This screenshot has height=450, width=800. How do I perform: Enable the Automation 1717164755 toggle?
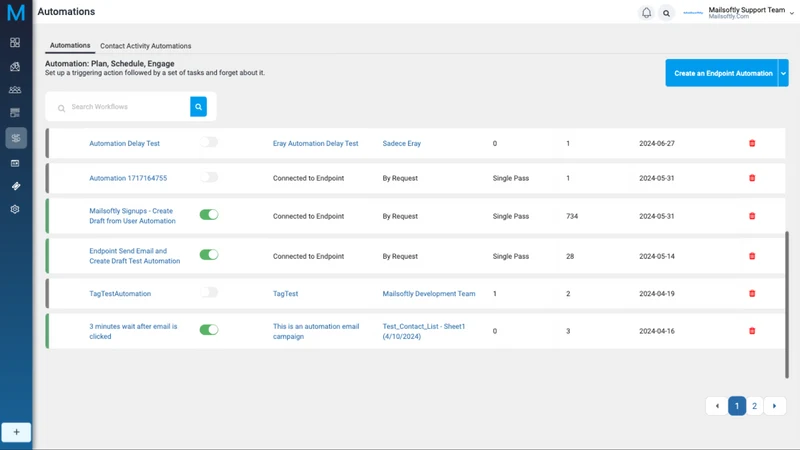tap(209, 177)
